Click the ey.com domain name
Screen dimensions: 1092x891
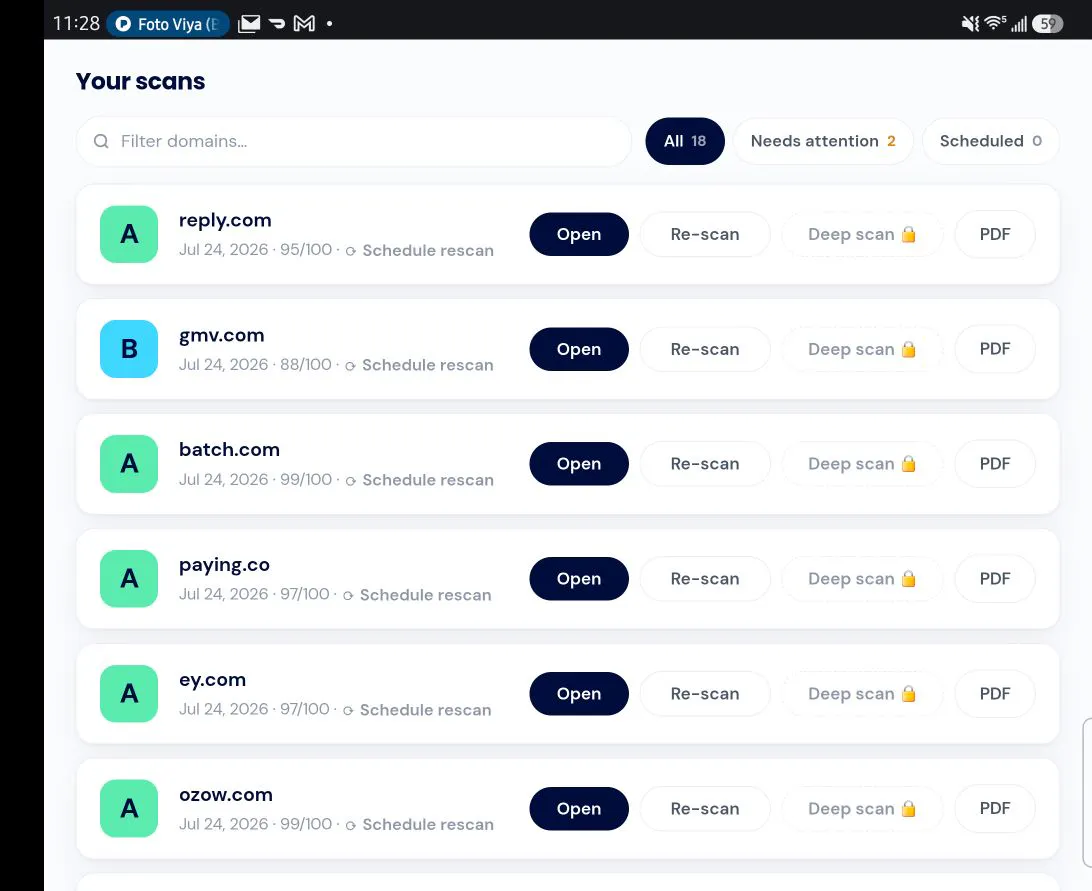[212, 681]
